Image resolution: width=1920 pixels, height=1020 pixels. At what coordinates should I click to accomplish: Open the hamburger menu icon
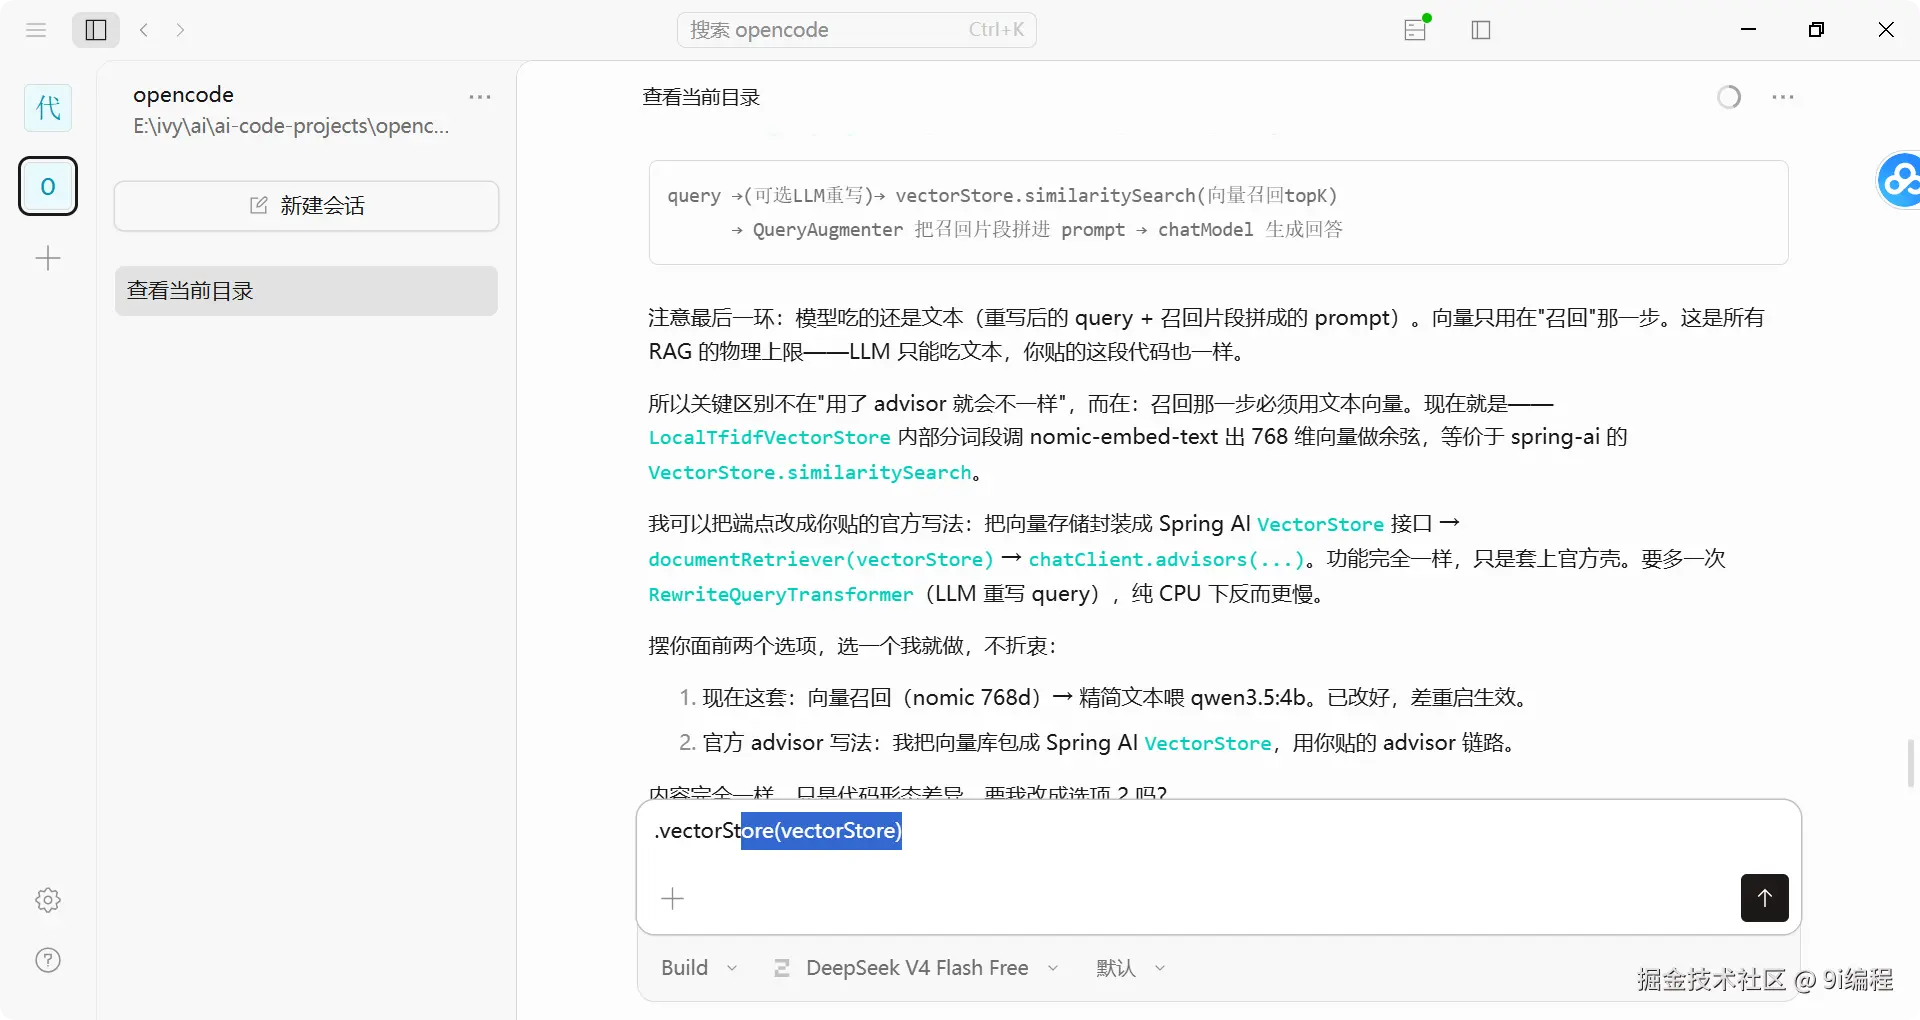click(36, 30)
